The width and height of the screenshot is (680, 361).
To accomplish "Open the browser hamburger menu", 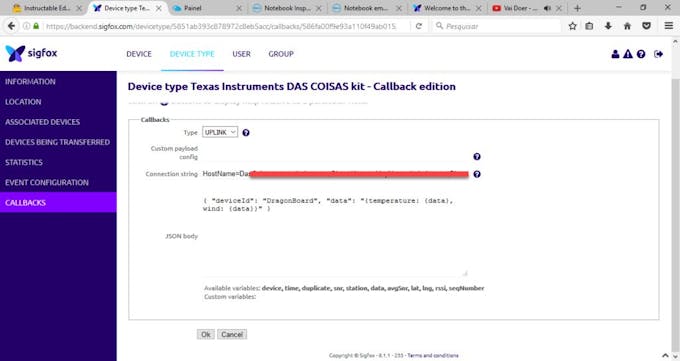I will tap(669, 26).
